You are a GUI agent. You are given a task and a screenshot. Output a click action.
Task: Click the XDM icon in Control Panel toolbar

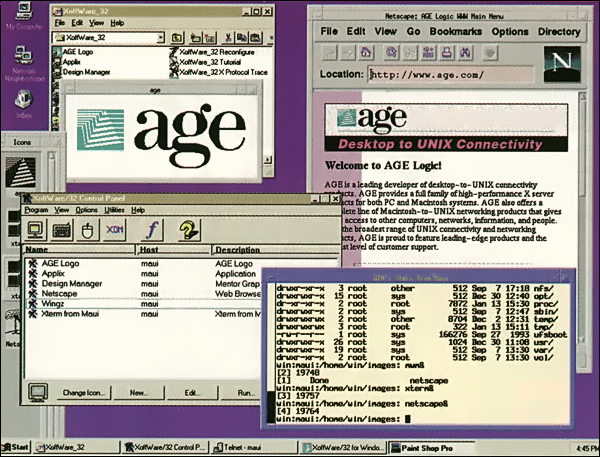(x=114, y=230)
